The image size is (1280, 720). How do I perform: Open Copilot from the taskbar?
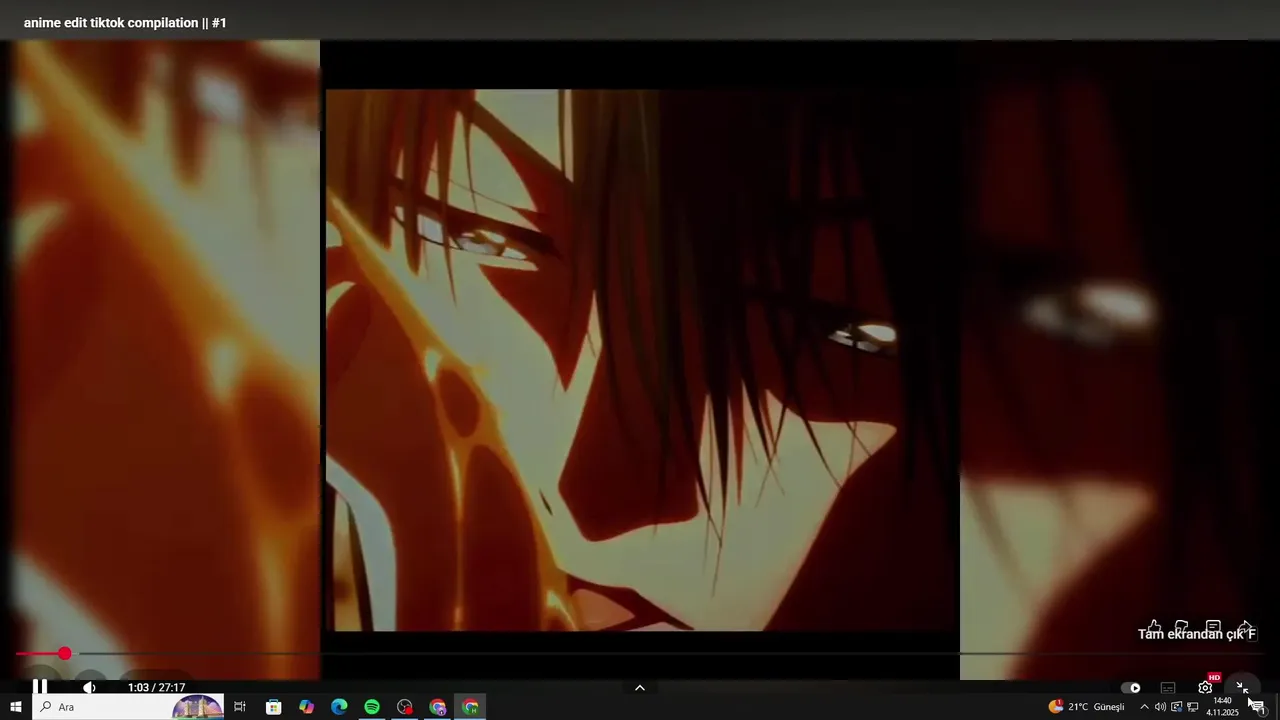[x=306, y=707]
